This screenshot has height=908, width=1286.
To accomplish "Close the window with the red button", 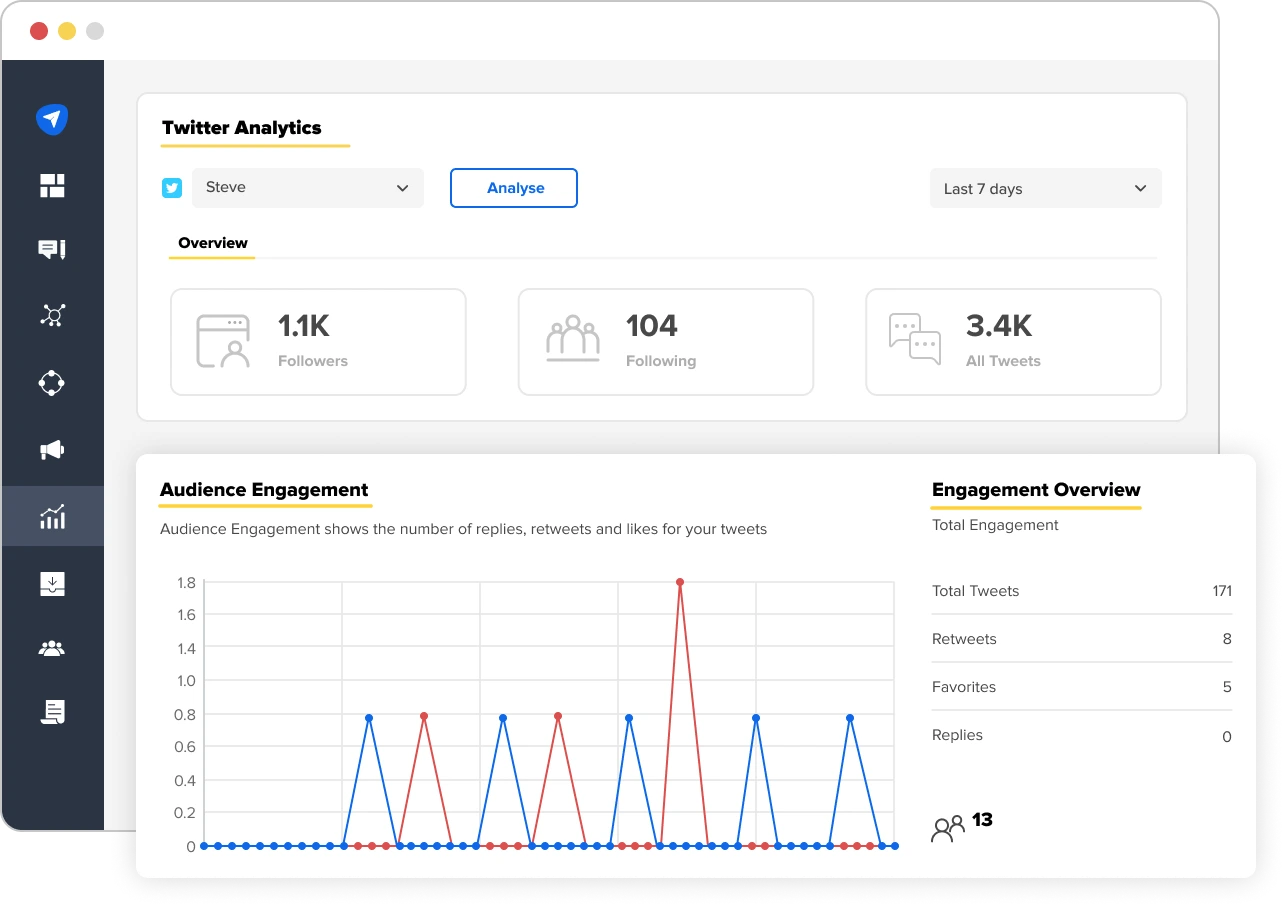I will (x=39, y=31).
